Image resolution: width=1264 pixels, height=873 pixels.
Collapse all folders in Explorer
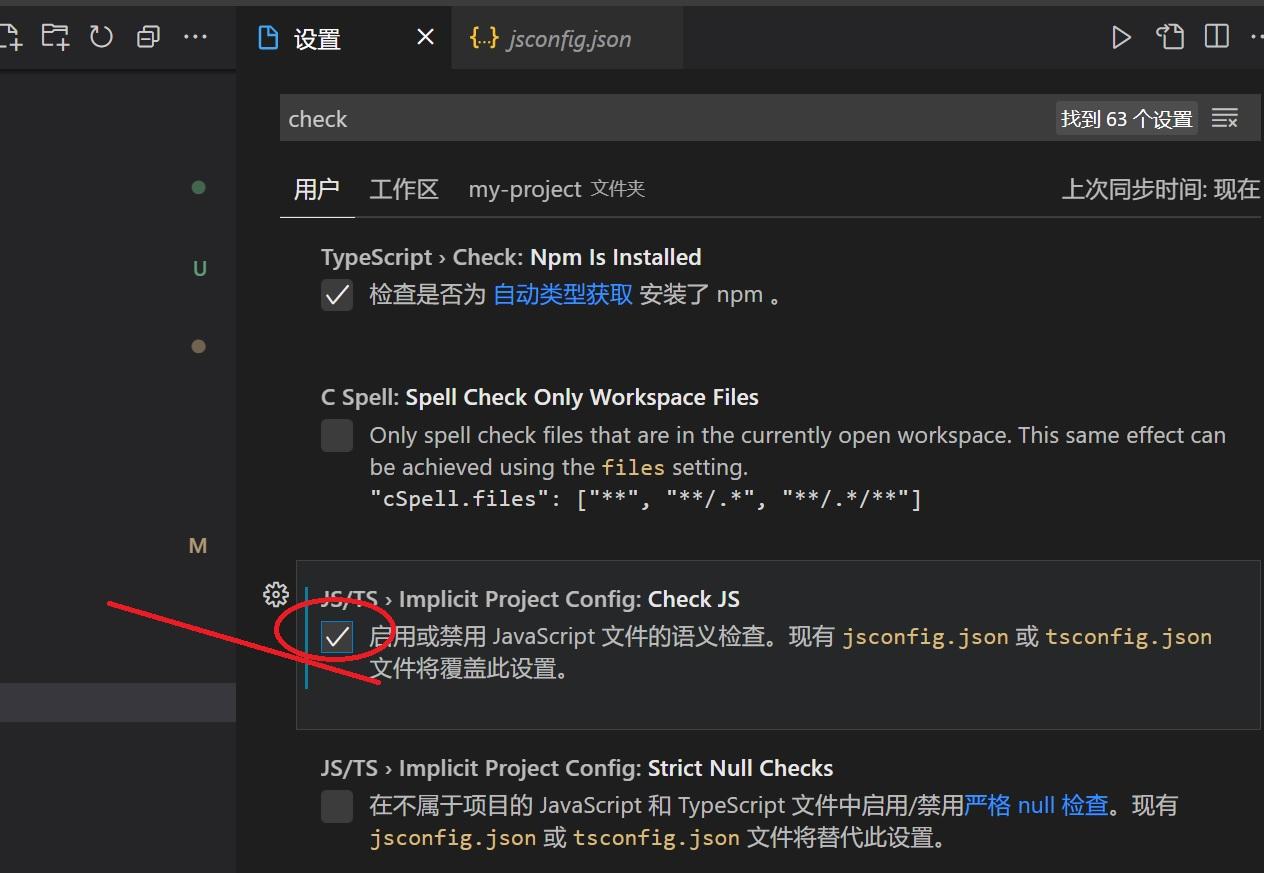pyautogui.click(x=147, y=36)
